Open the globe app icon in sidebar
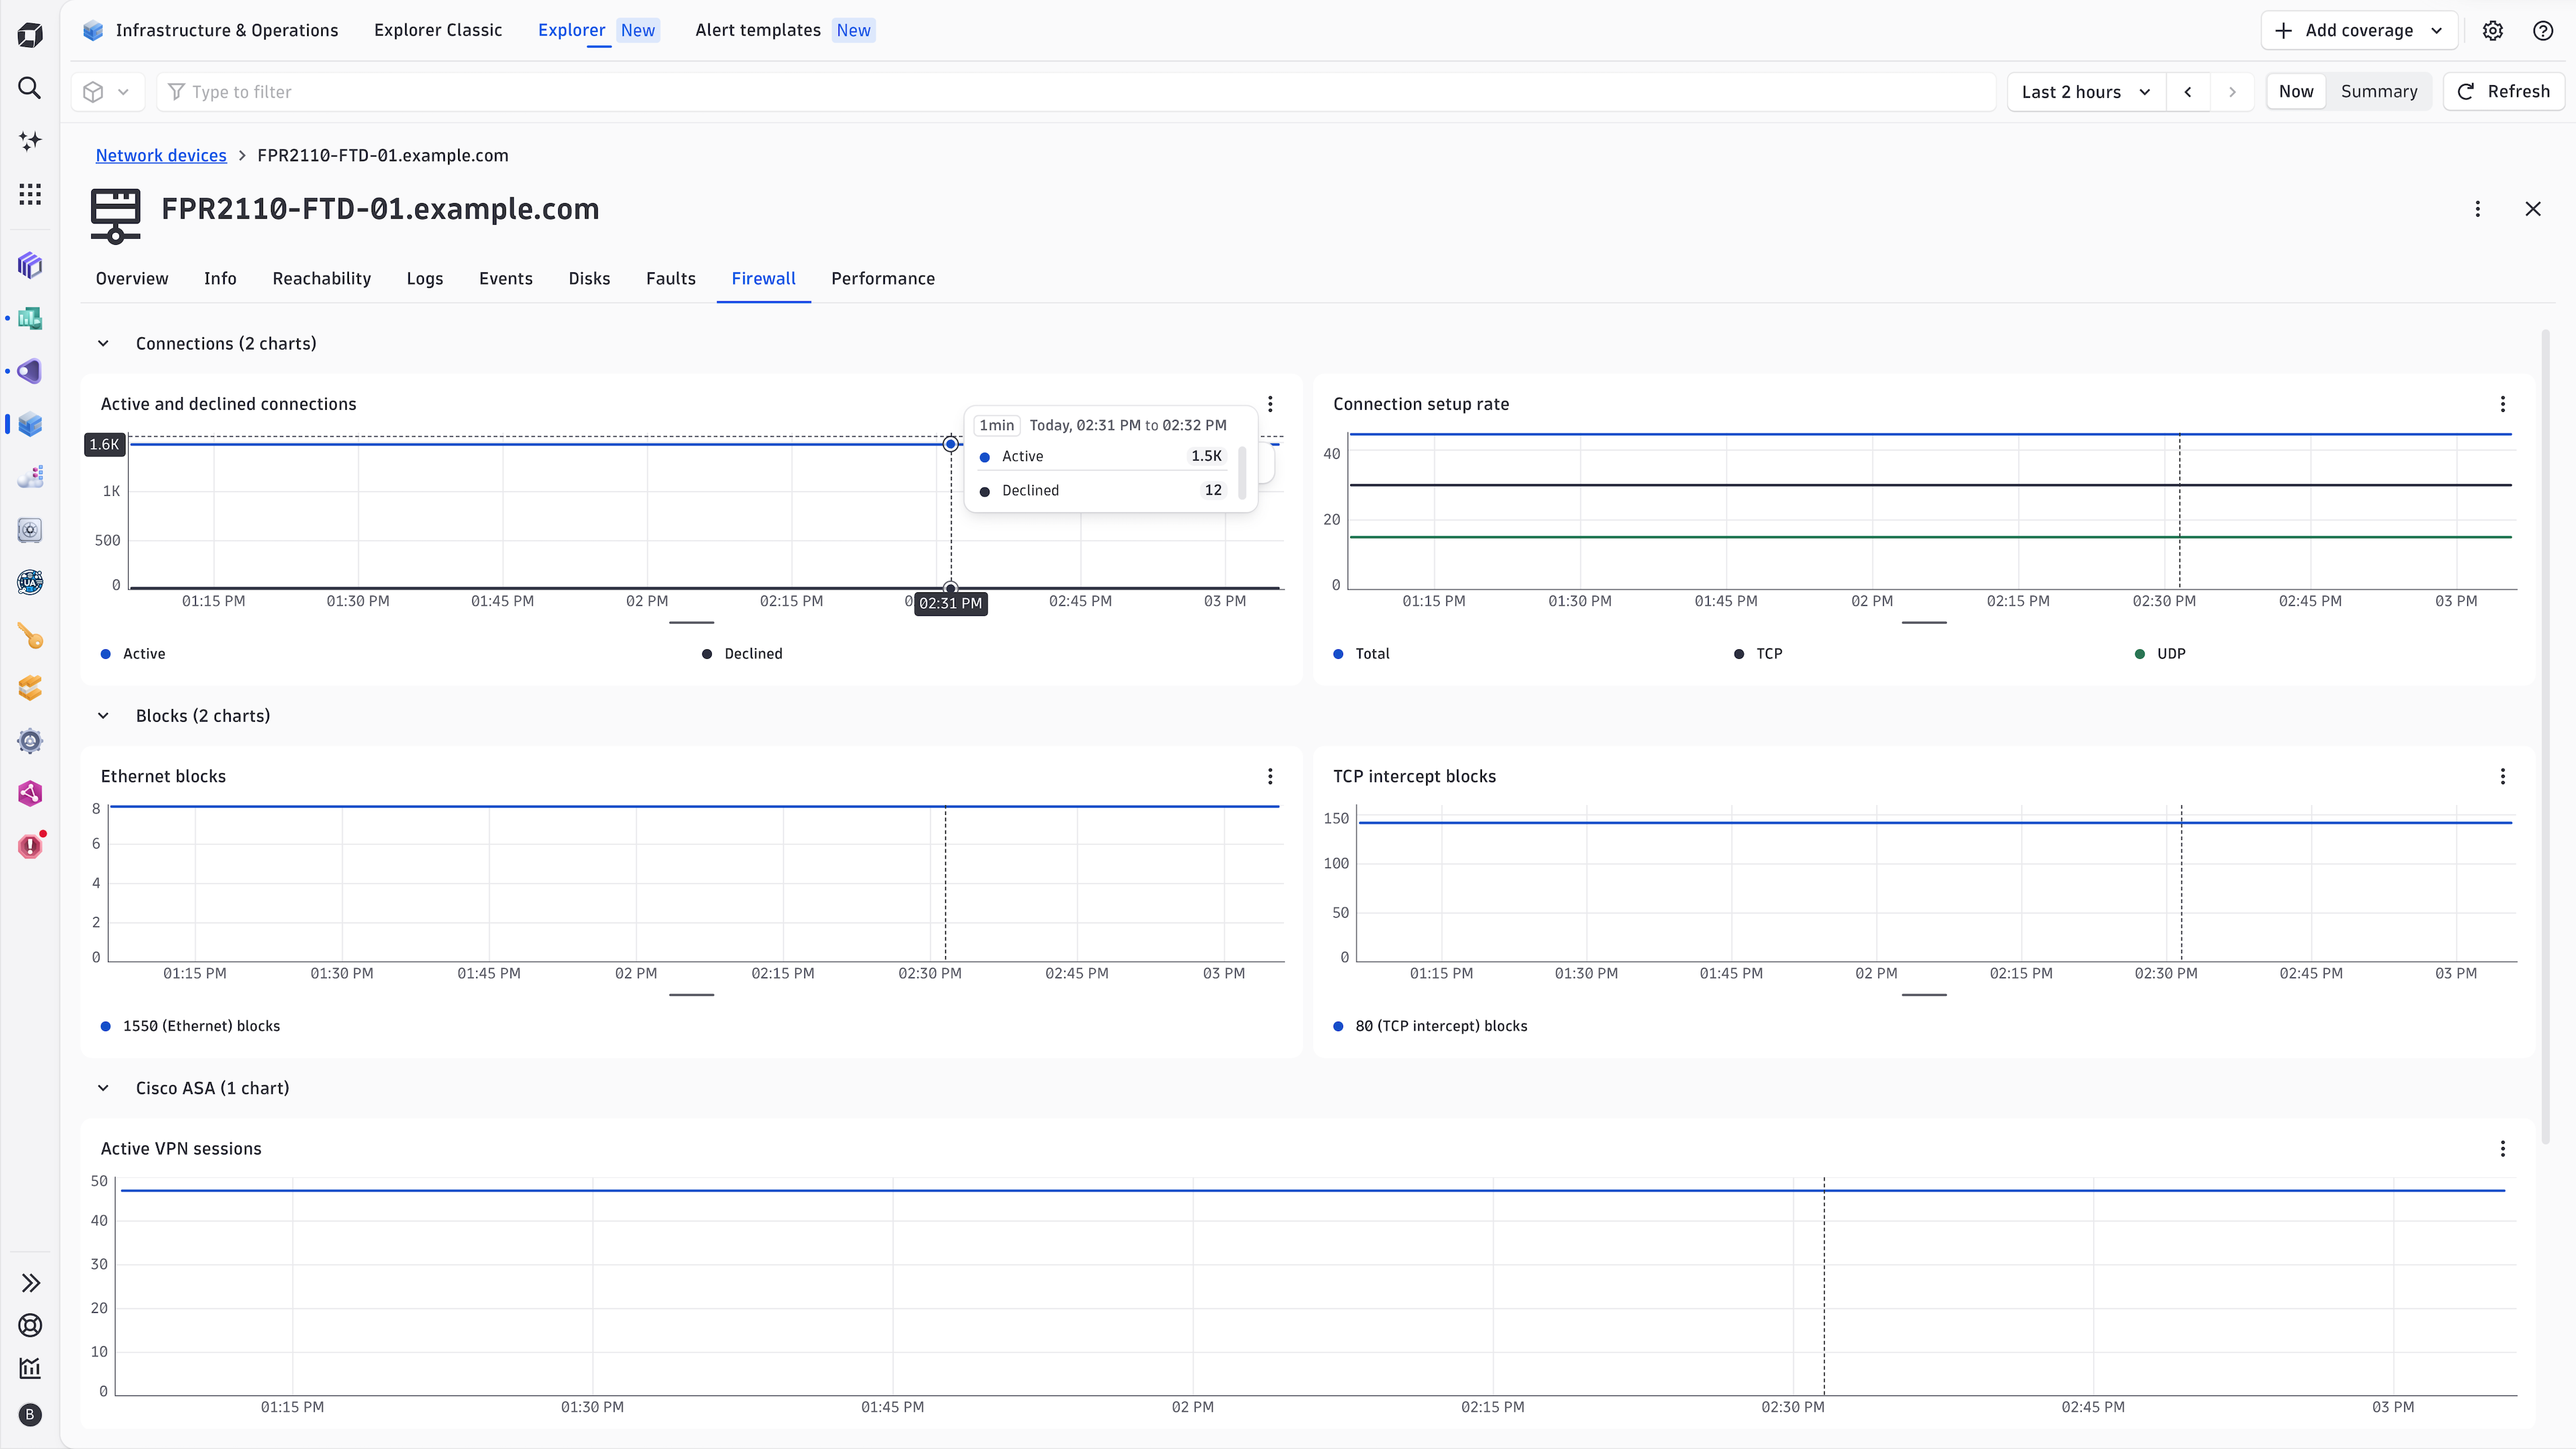 pyautogui.click(x=30, y=582)
